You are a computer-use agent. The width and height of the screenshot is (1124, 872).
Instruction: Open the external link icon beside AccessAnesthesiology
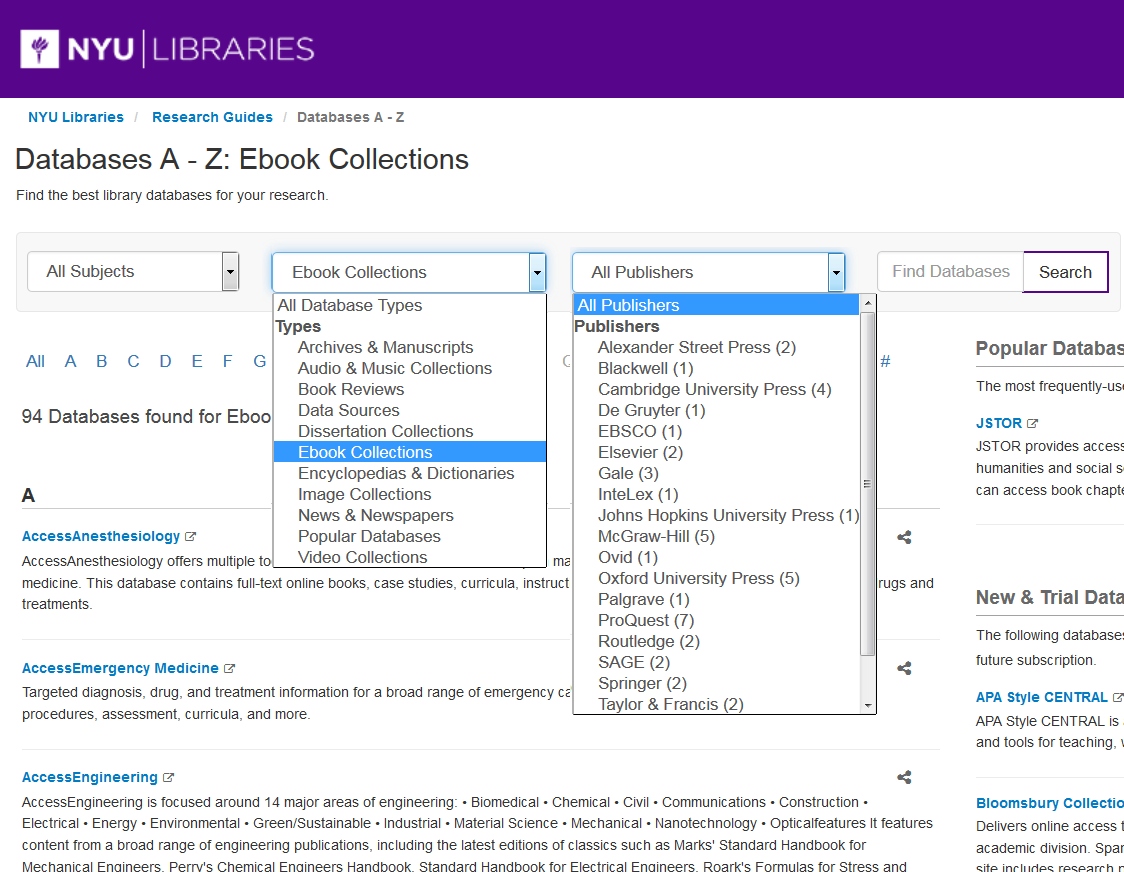(x=190, y=536)
